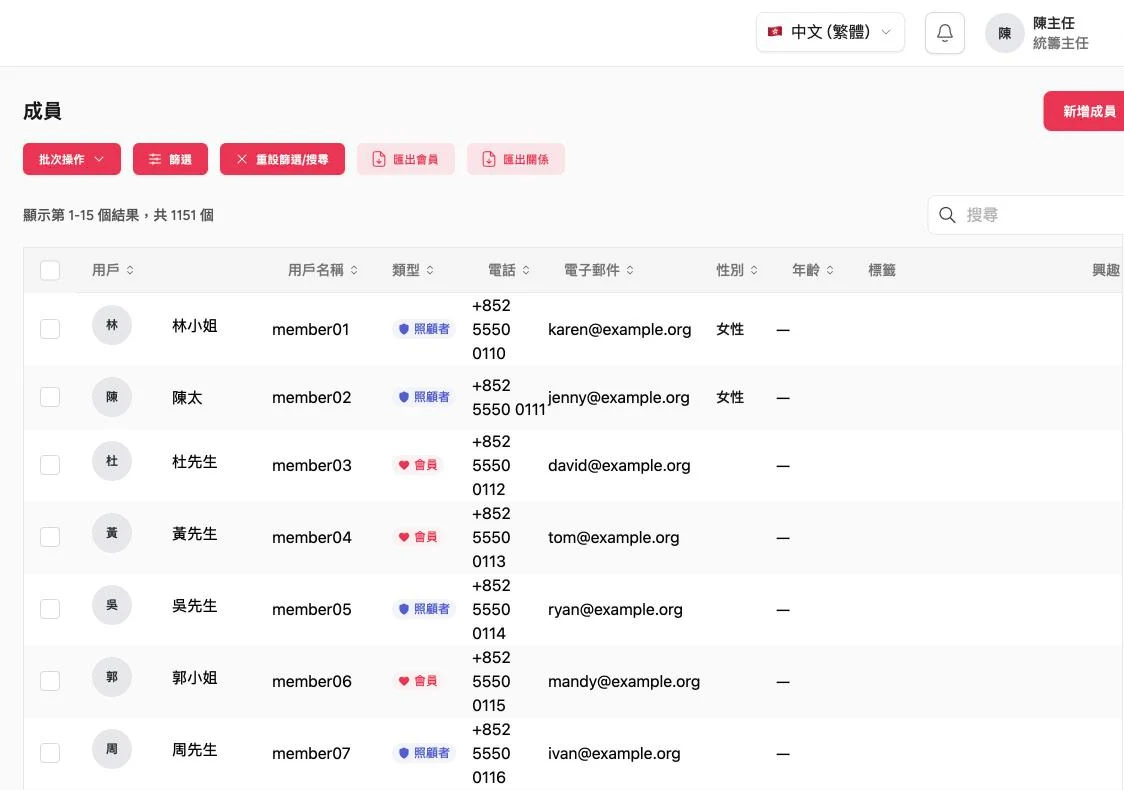Click the name 吳先生
The image size is (1124, 790).
pos(194,606)
